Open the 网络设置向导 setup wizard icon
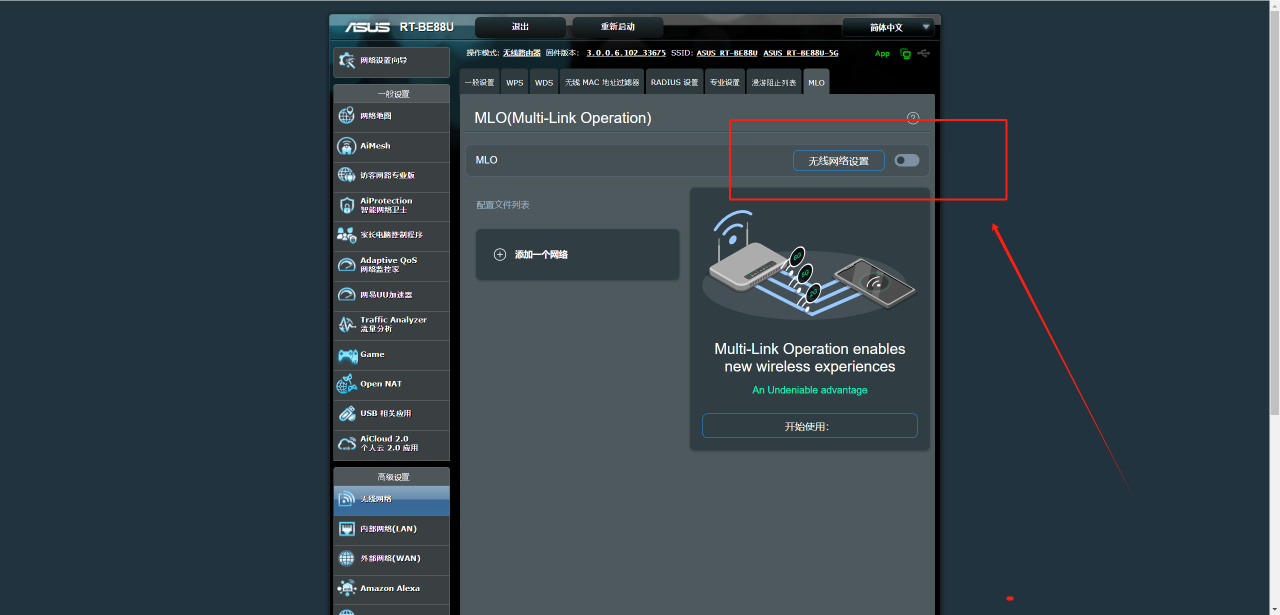The image size is (1280, 615). click(347, 61)
